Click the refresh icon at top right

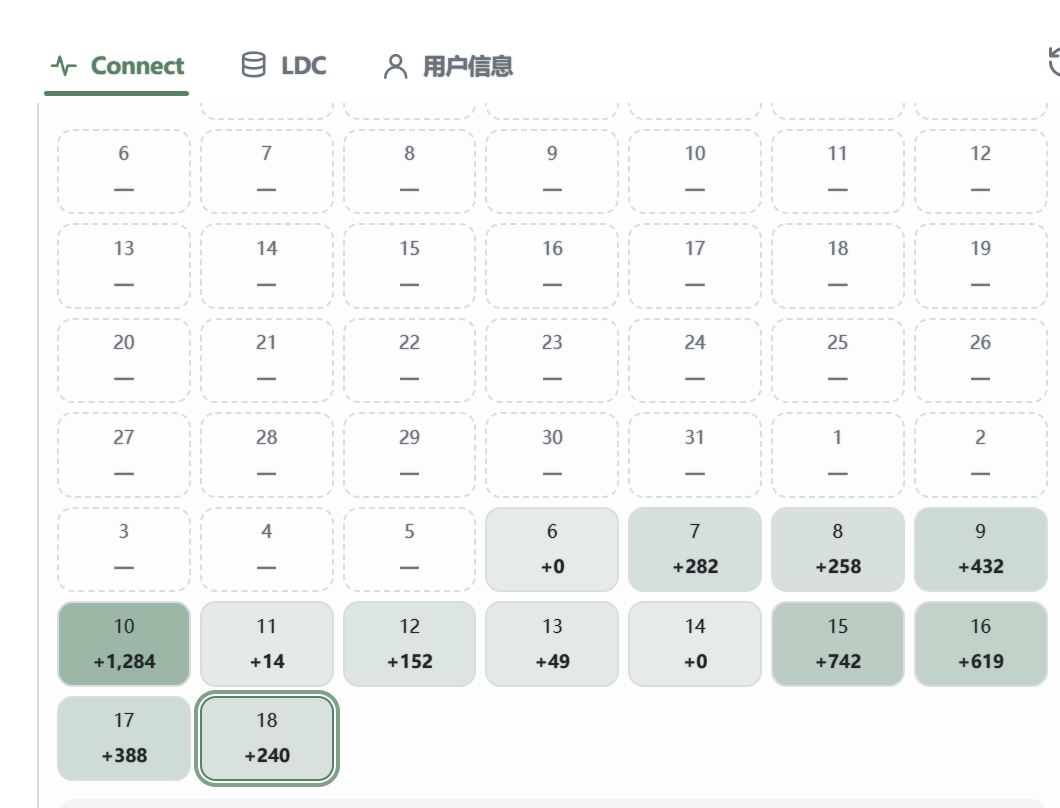[x=1054, y=62]
